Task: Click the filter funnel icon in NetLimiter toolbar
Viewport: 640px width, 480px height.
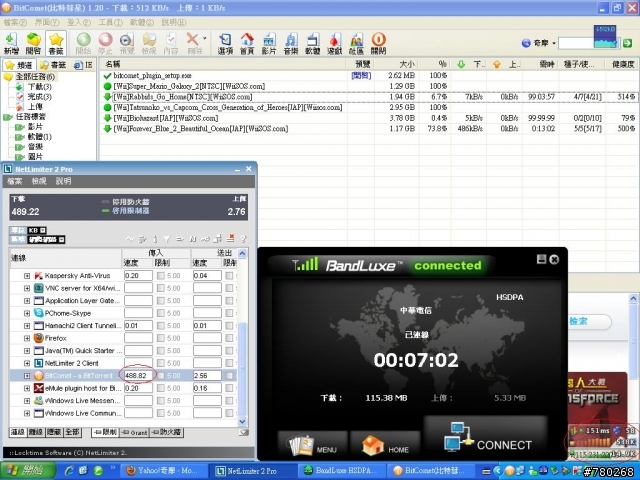Action: click(167, 239)
